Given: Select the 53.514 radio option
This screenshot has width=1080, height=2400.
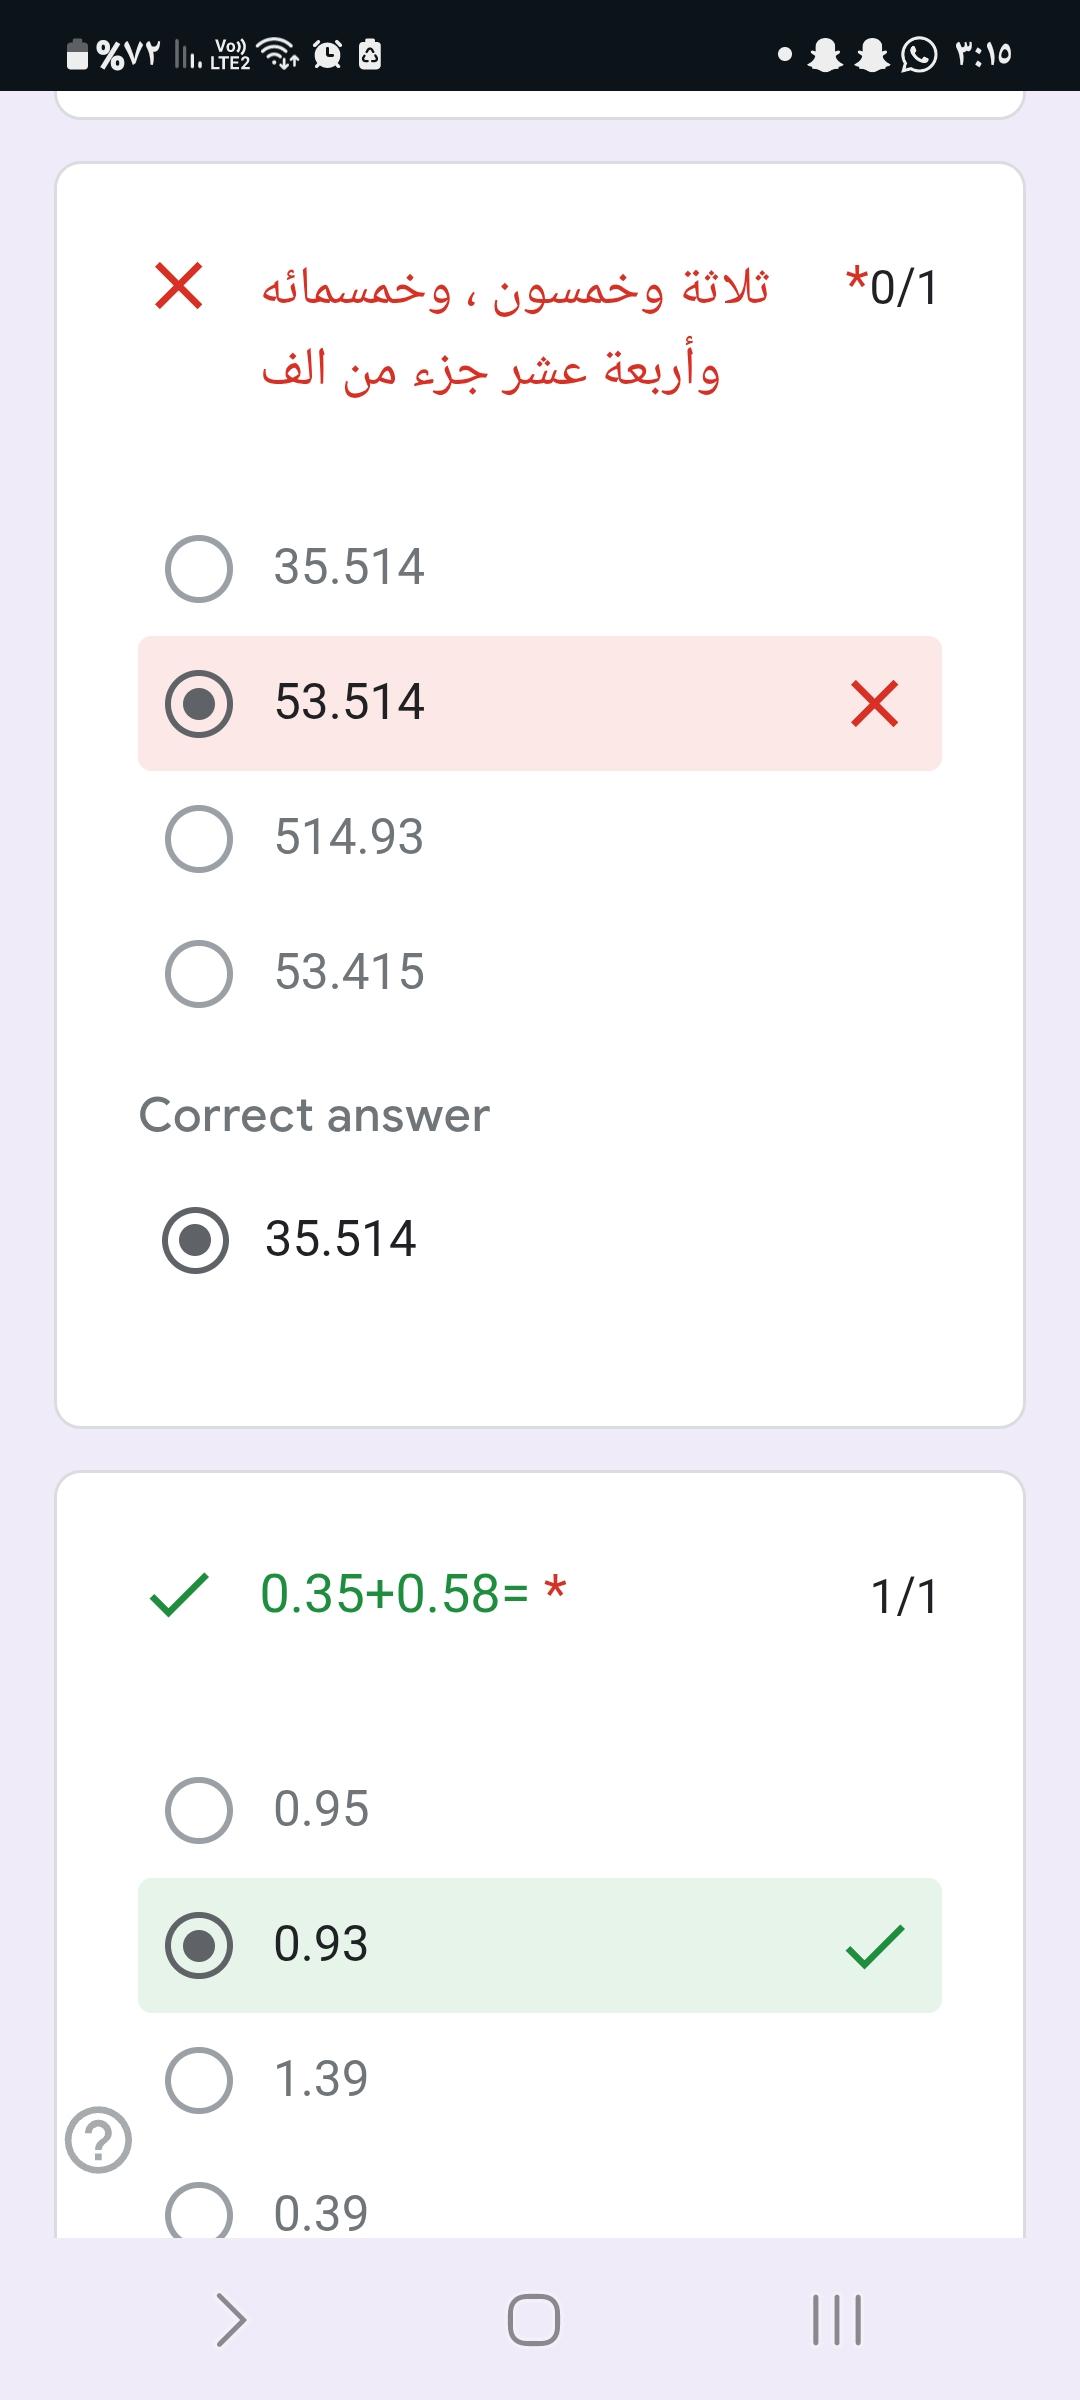Looking at the screenshot, I should [199, 703].
